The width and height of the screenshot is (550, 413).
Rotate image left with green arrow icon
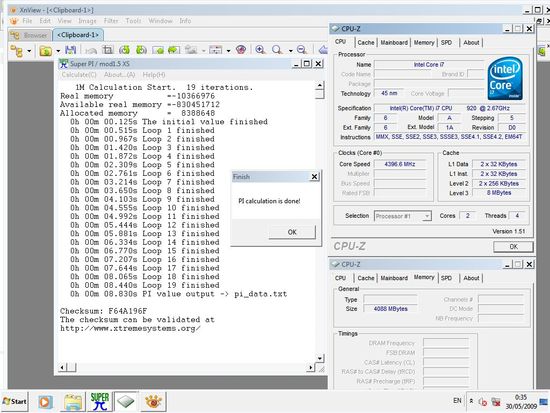tap(124, 50)
